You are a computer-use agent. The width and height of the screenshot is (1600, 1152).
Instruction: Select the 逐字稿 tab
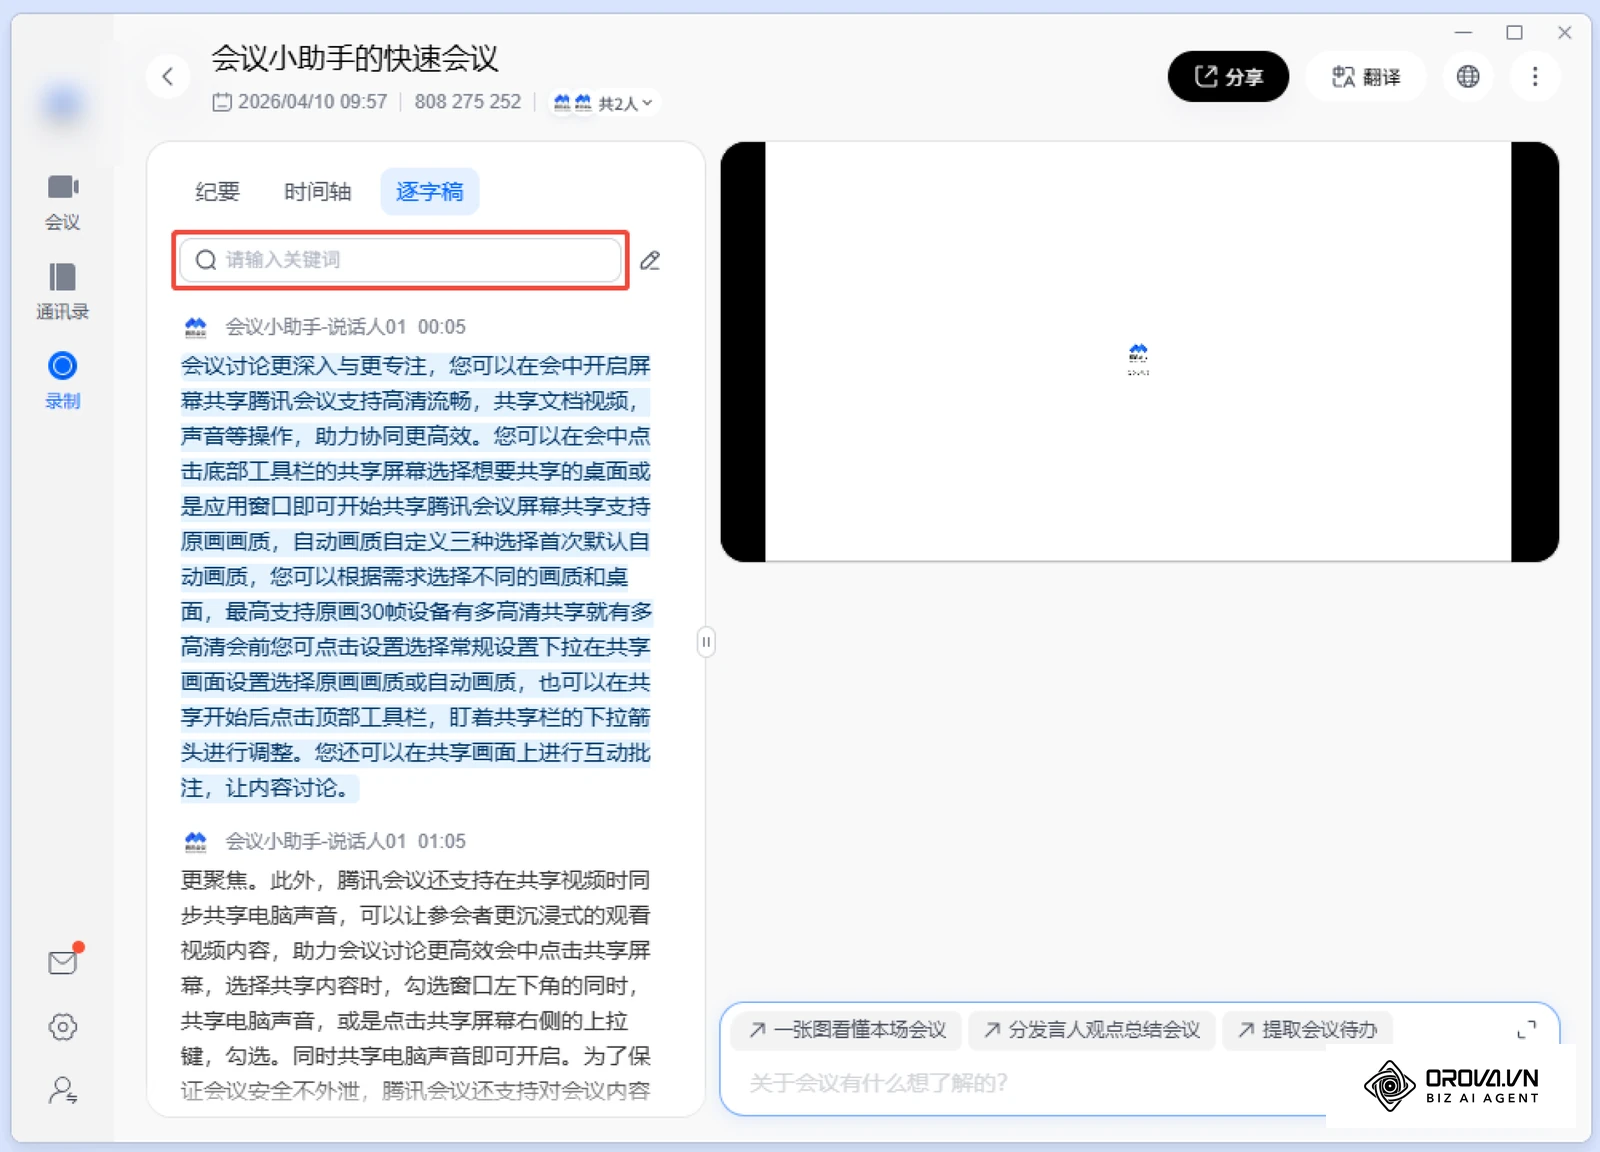pos(430,191)
